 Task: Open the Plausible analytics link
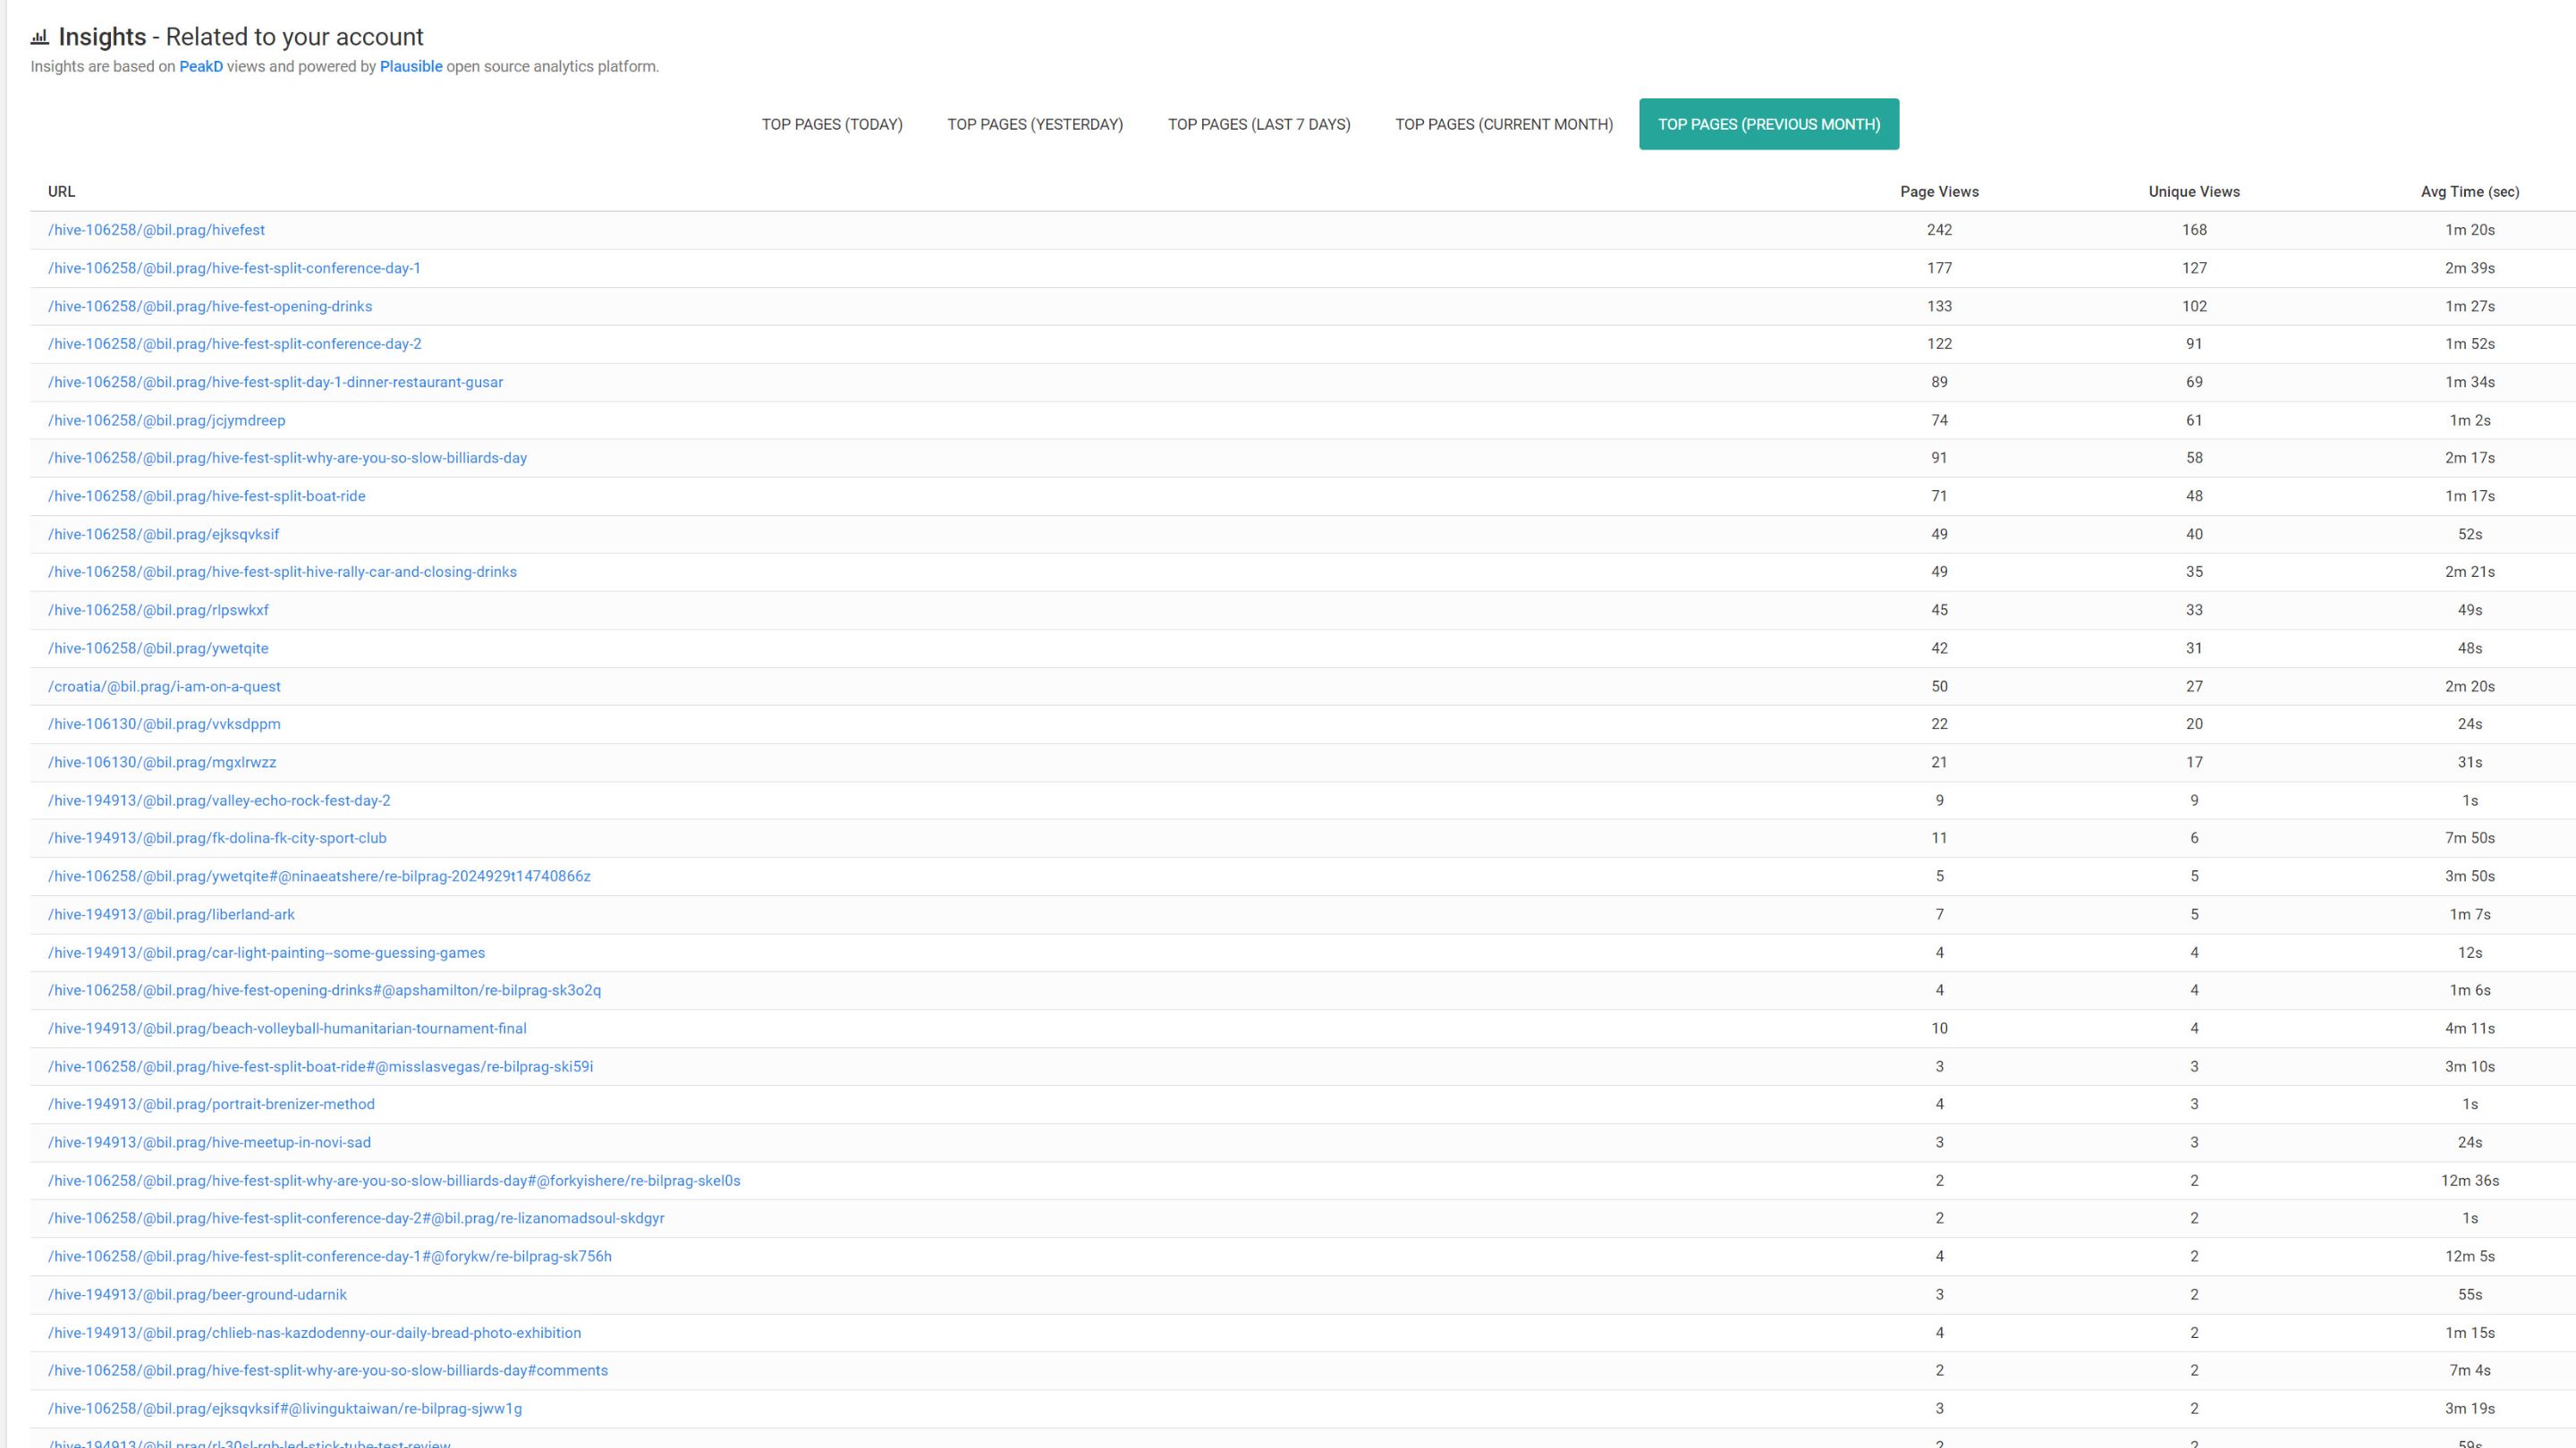point(411,67)
